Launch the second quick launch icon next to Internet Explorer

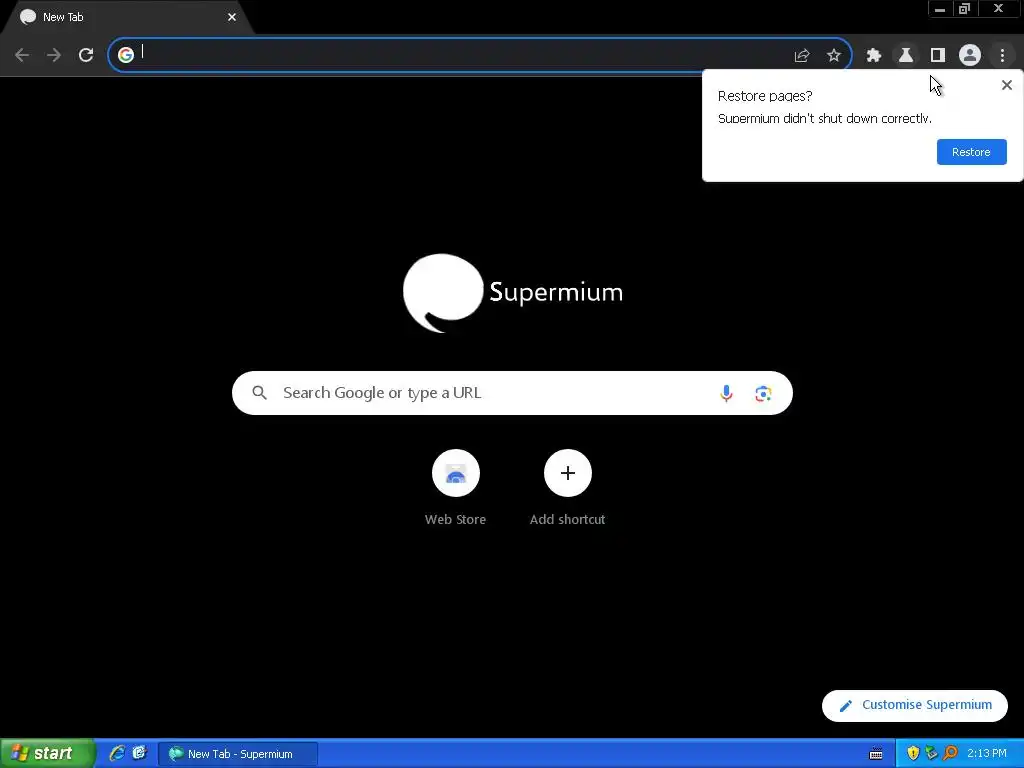(139, 754)
